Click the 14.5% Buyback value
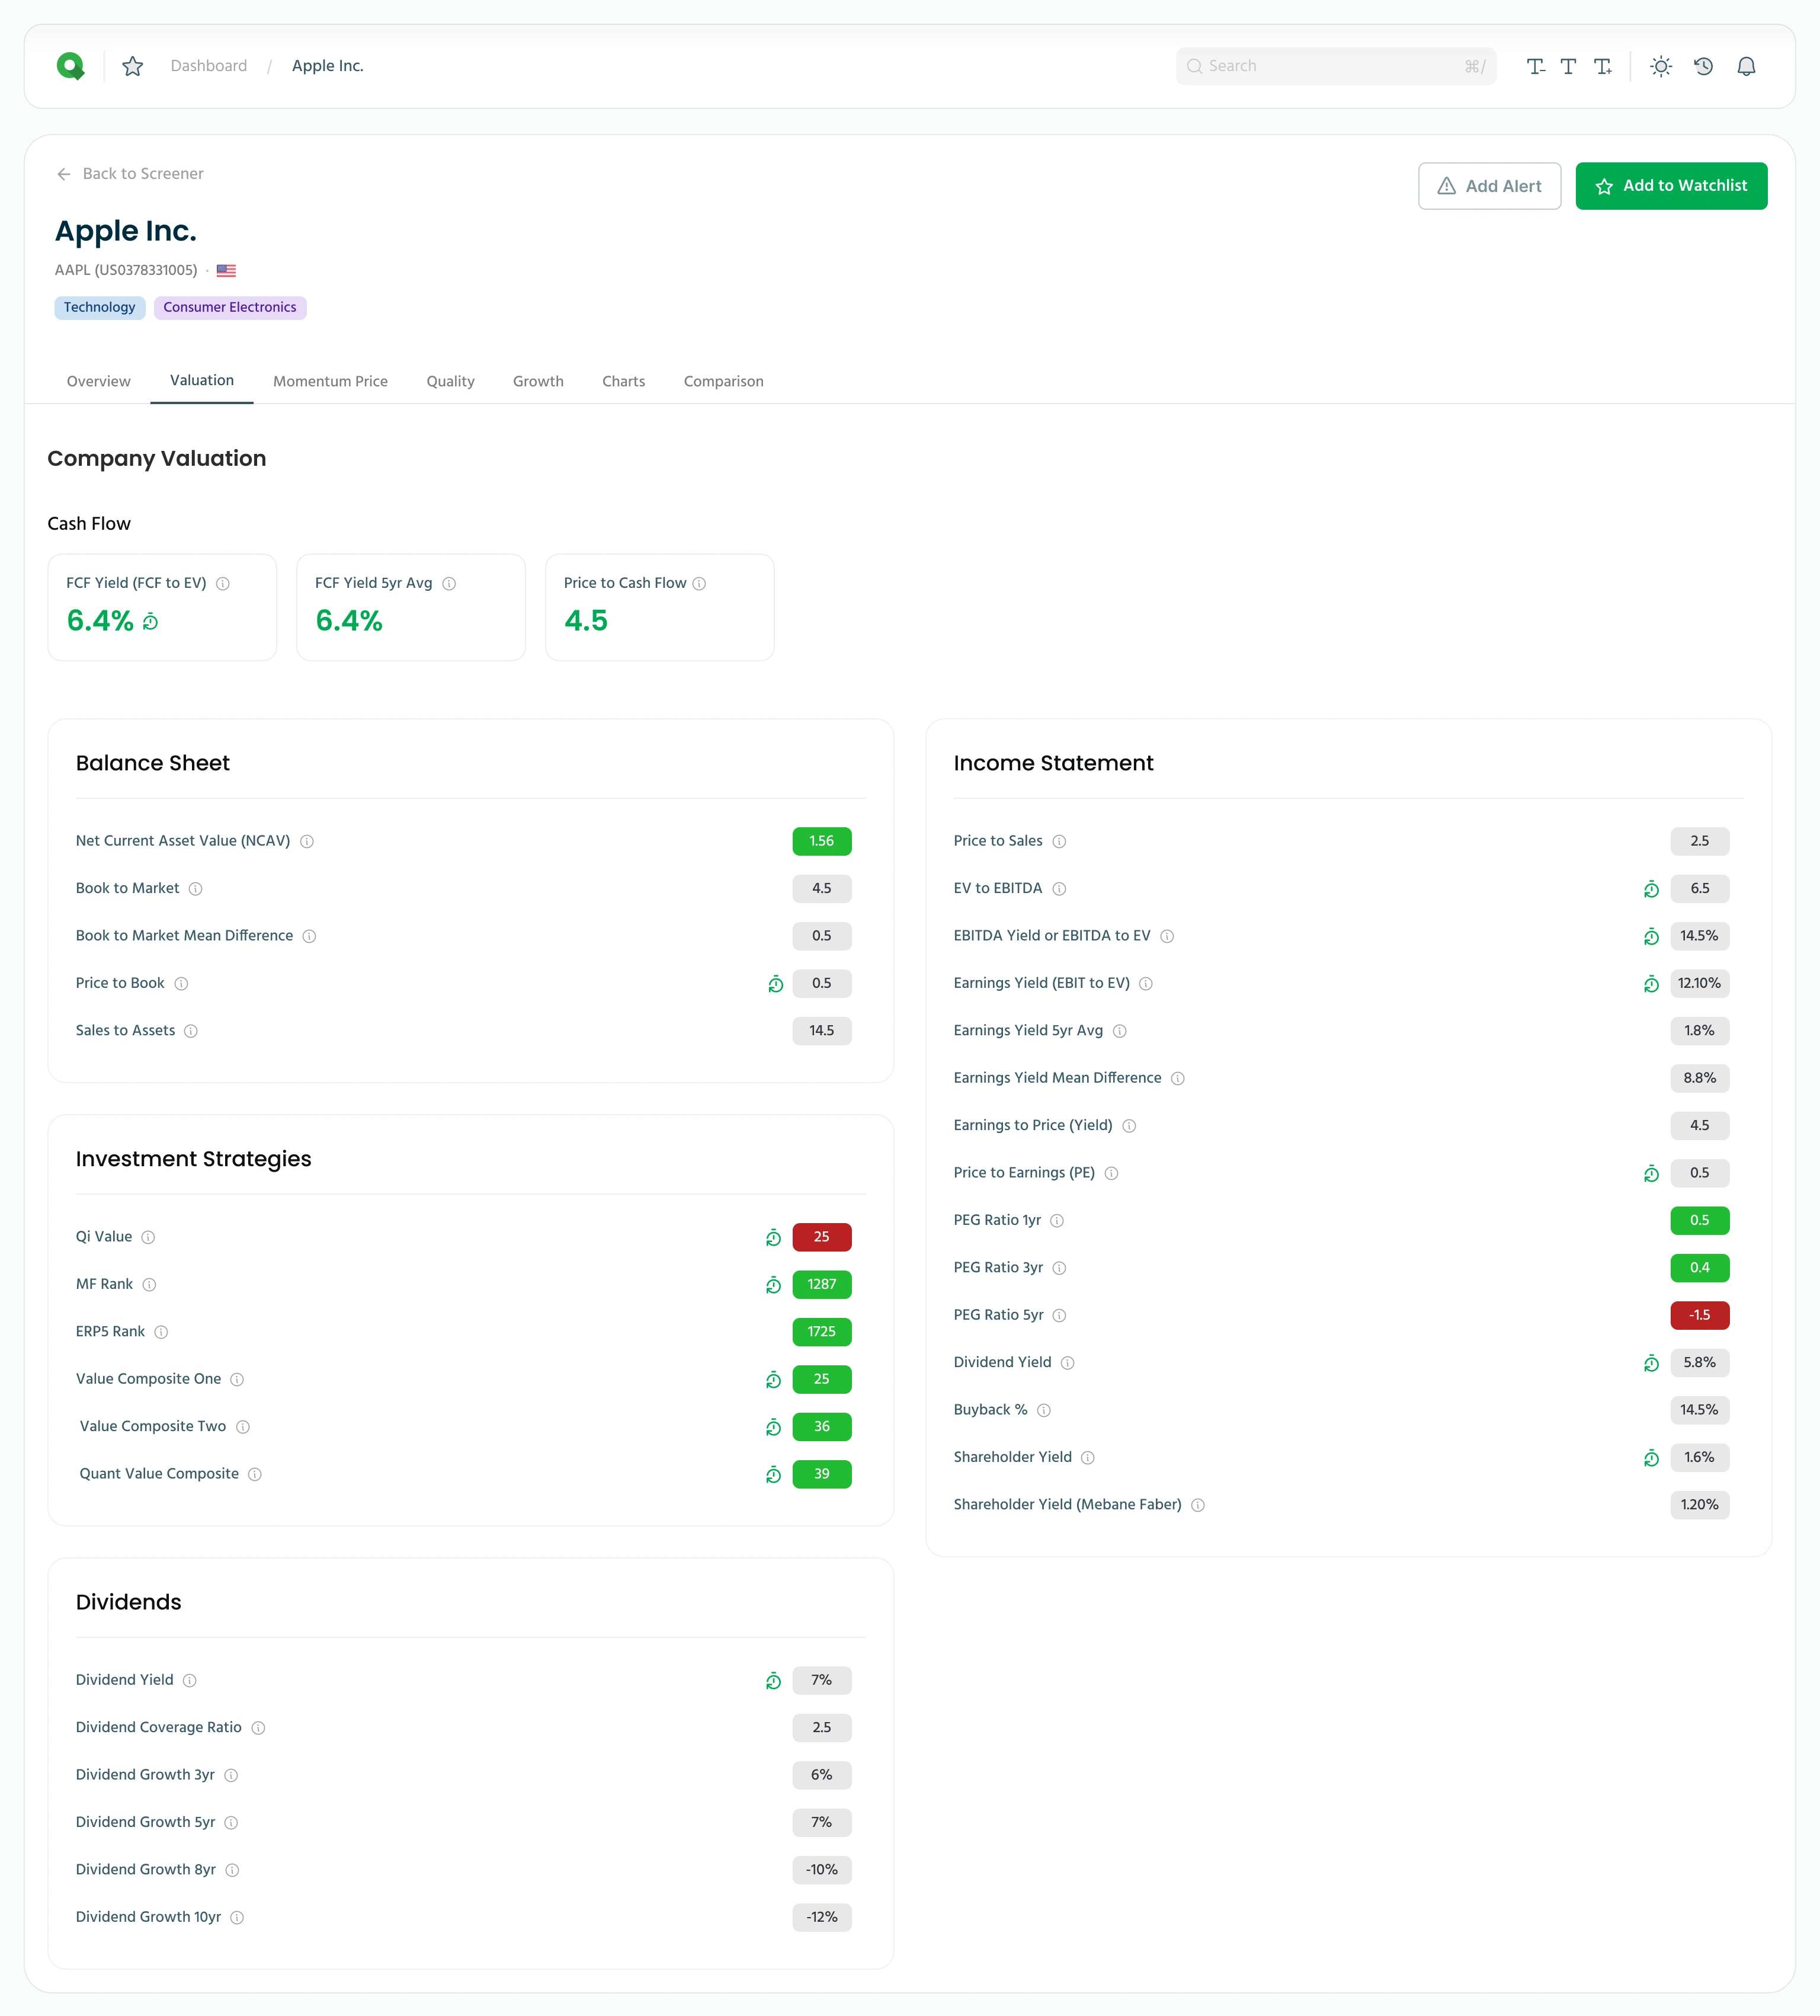This screenshot has height=2016, width=1820. pyautogui.click(x=1699, y=1411)
